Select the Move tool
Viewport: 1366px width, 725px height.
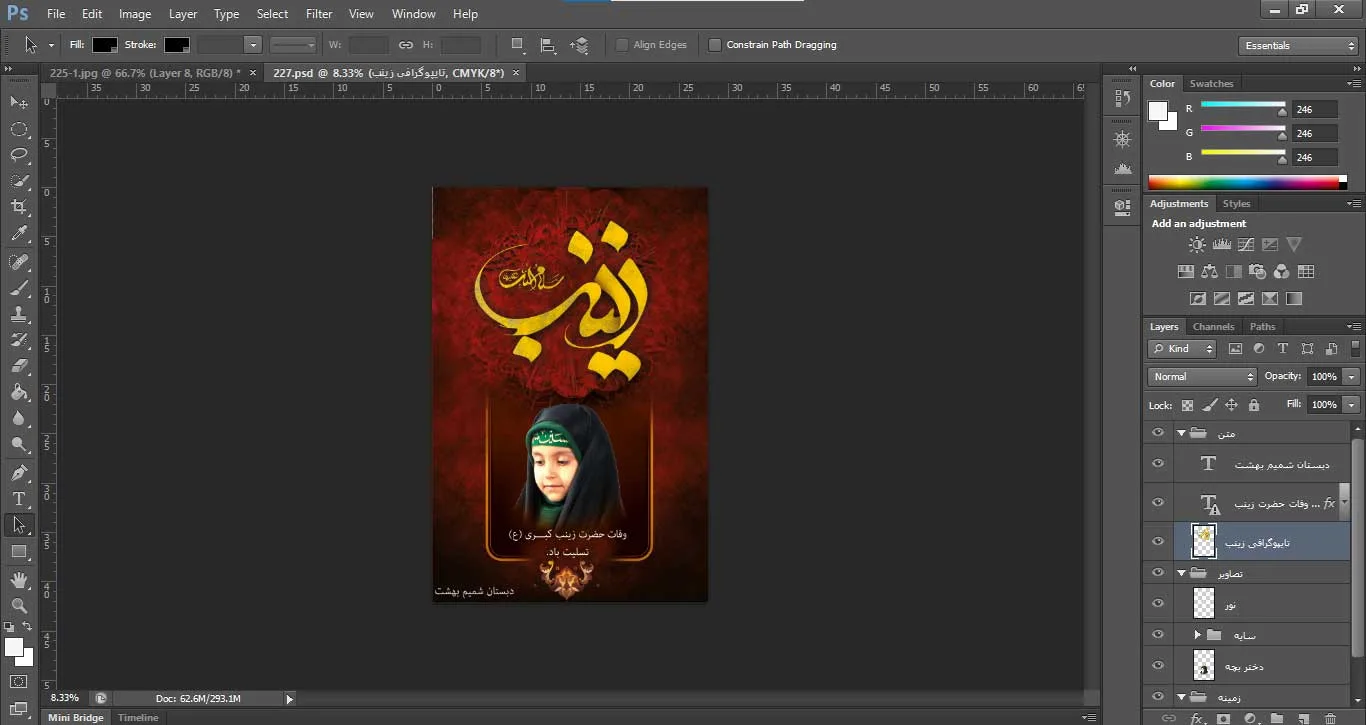point(19,102)
